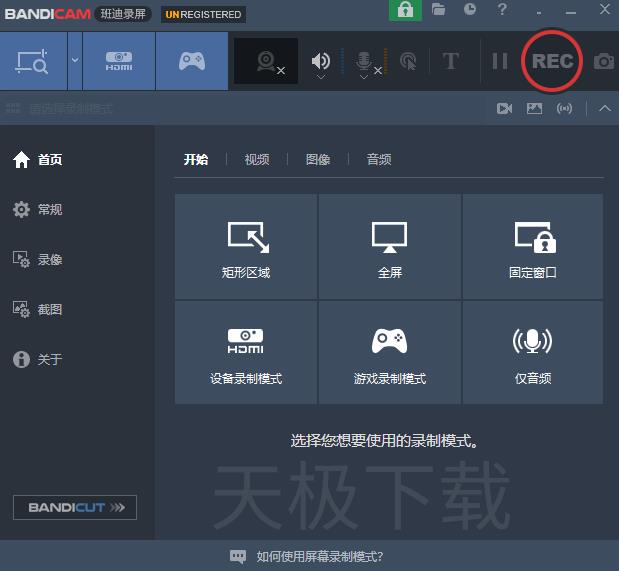This screenshot has height=571, width=619.
Task: Switch to the 开始 tab
Action: click(x=196, y=160)
